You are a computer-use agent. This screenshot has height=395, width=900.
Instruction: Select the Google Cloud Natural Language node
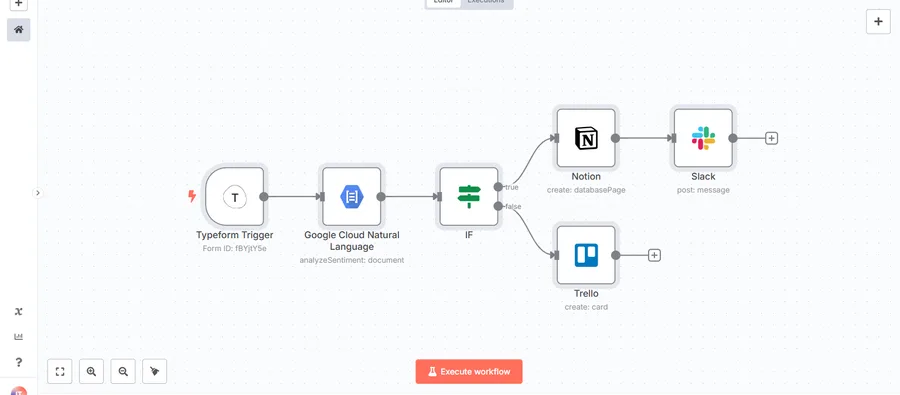[352, 197]
